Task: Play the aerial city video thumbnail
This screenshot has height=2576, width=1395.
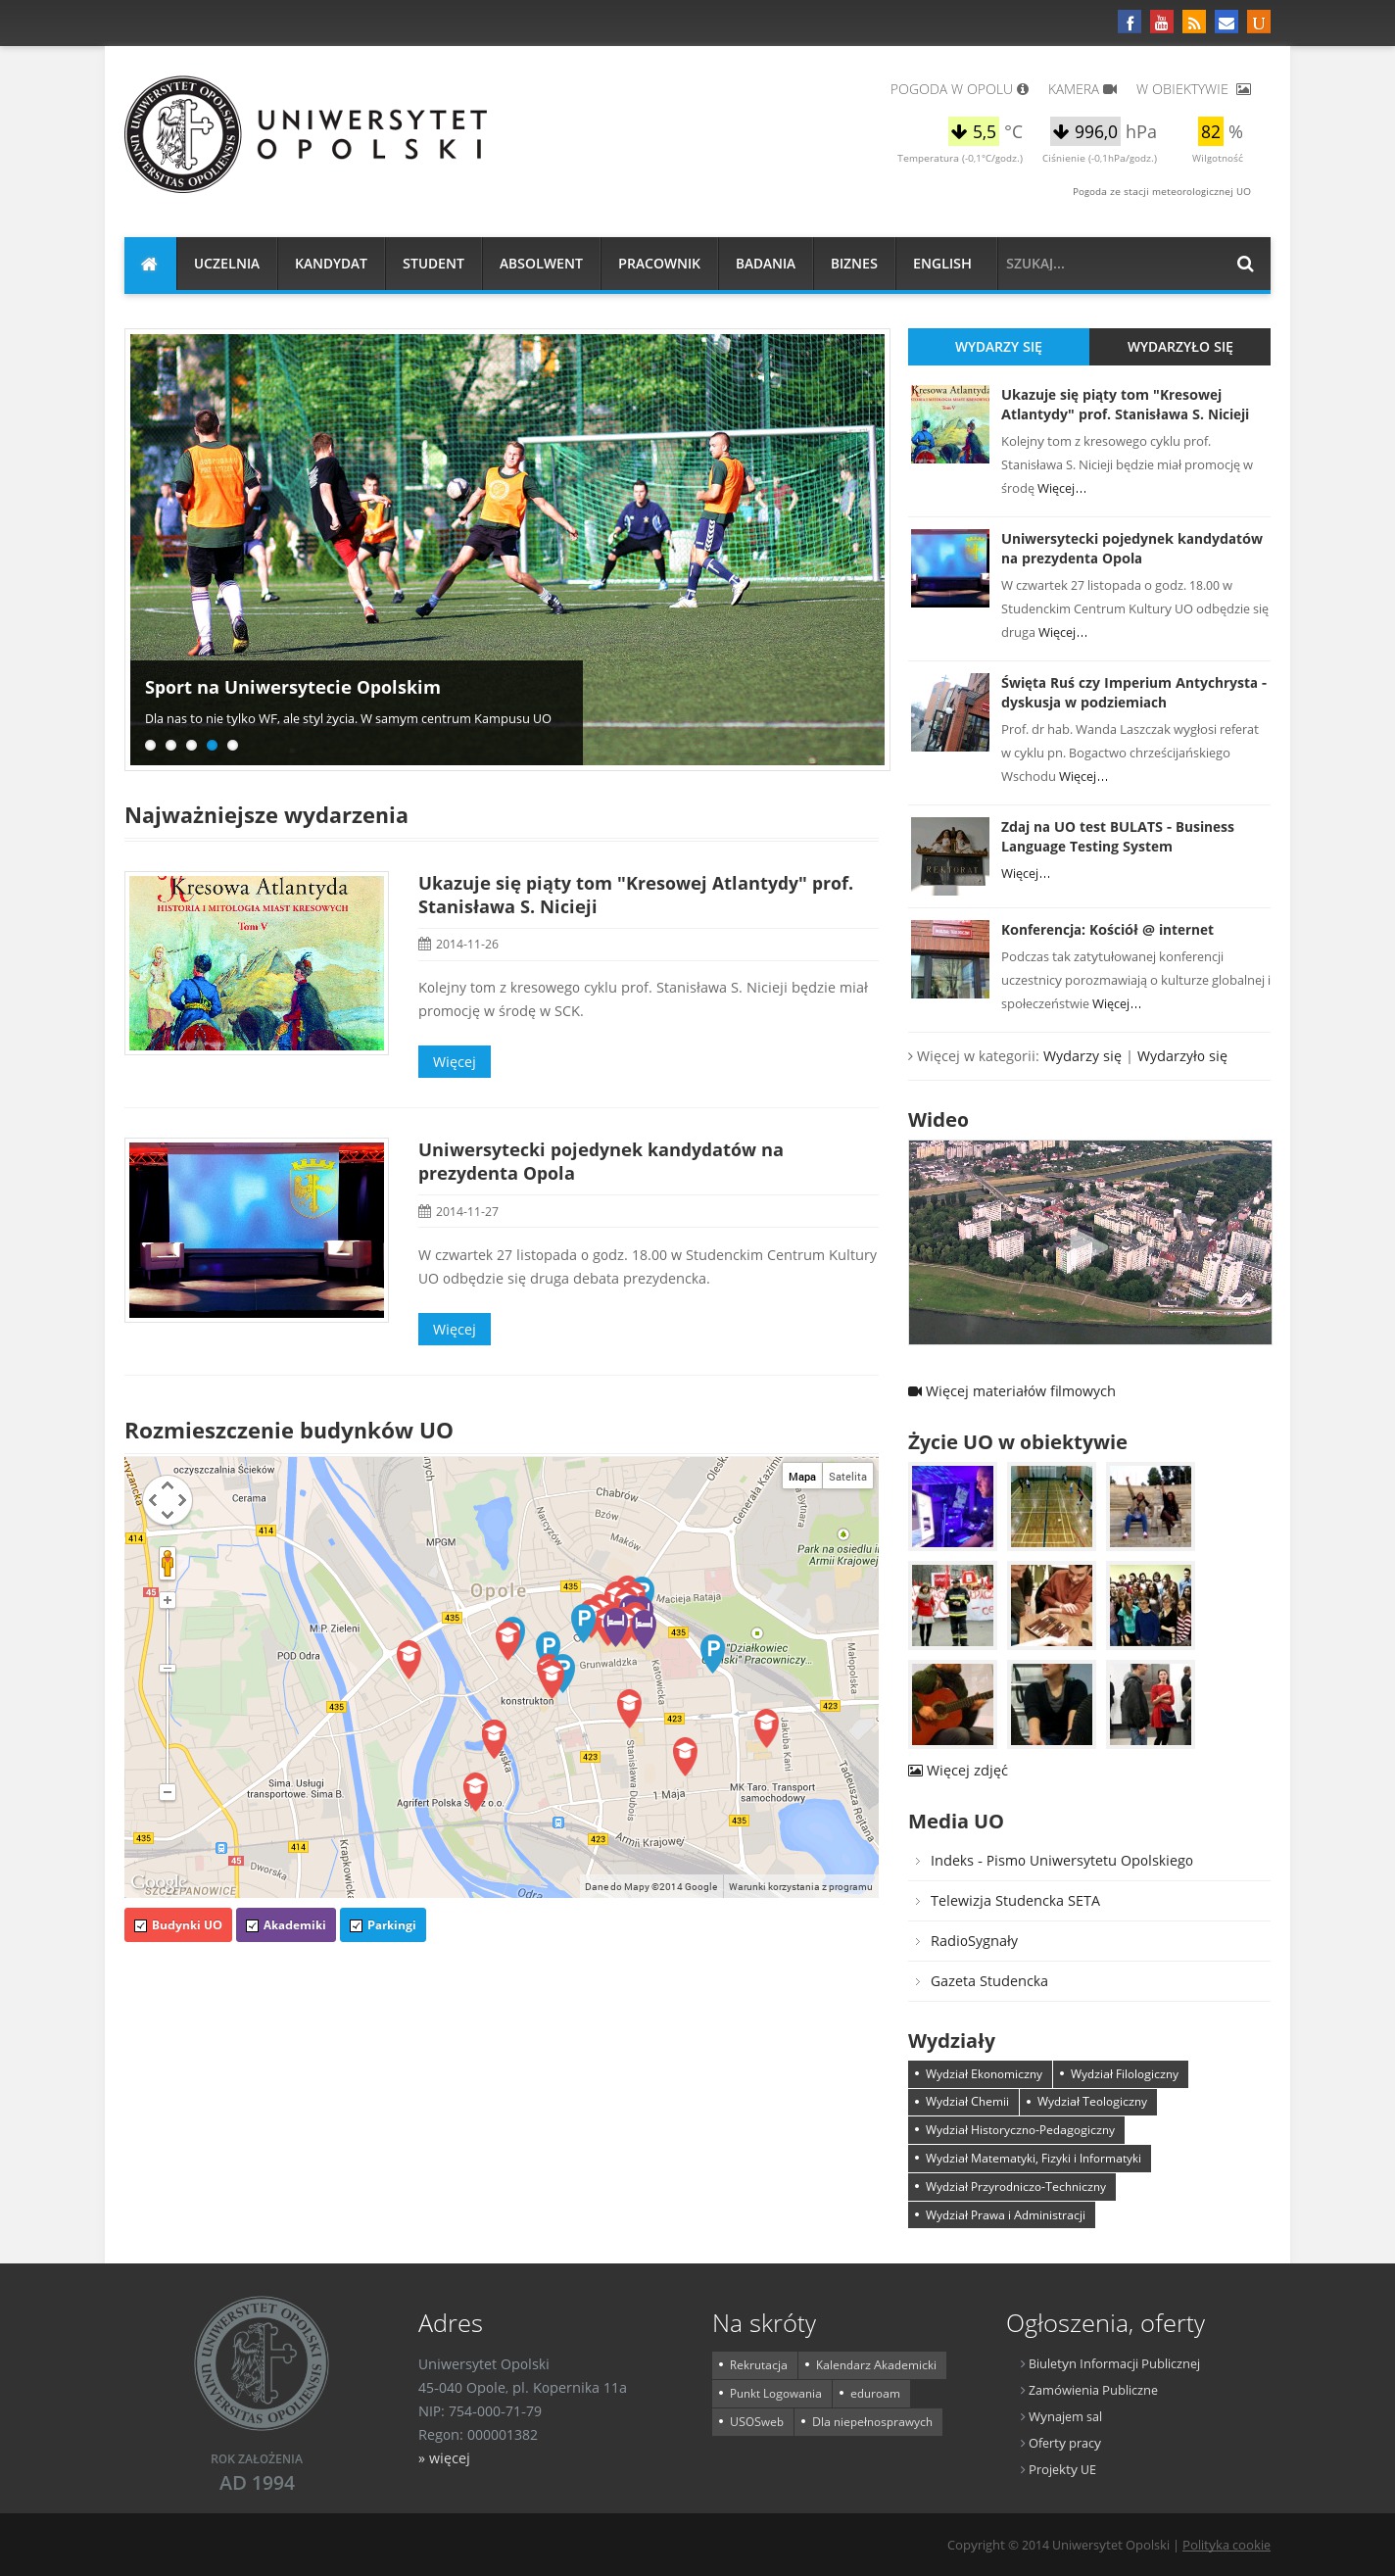Action: tap(1088, 1243)
